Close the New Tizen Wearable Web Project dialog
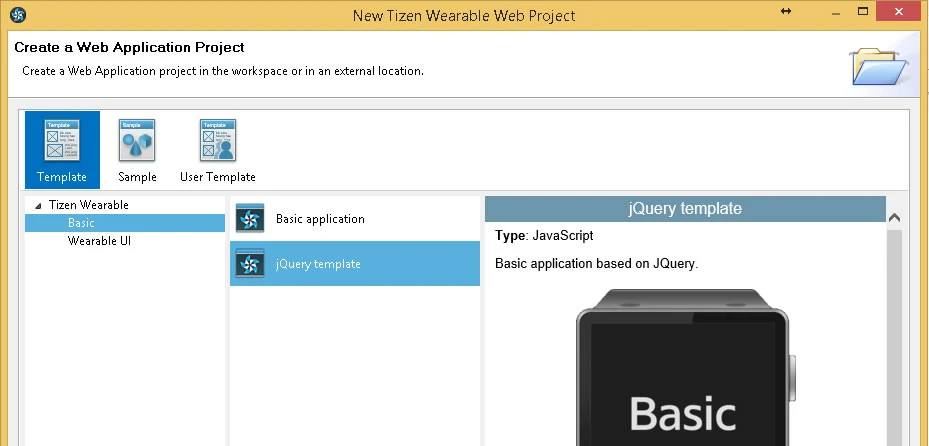This screenshot has height=446, width=929. (x=898, y=11)
